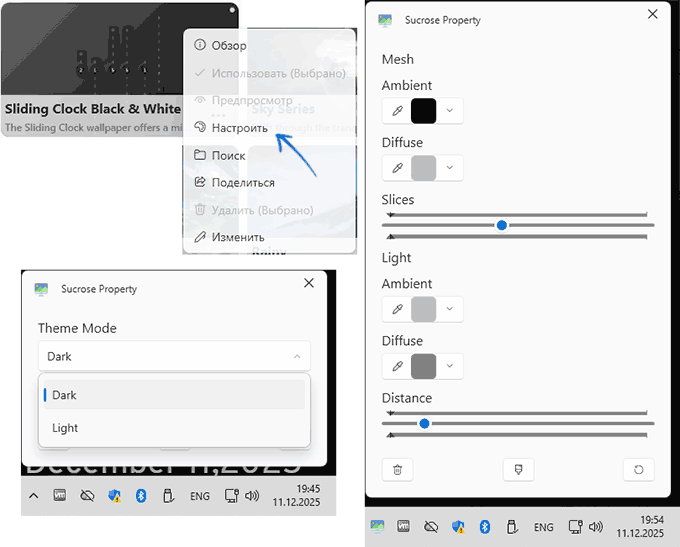Show hidden tray icons with the up chevron
680x547 pixels.
pyautogui.click(x=33, y=495)
